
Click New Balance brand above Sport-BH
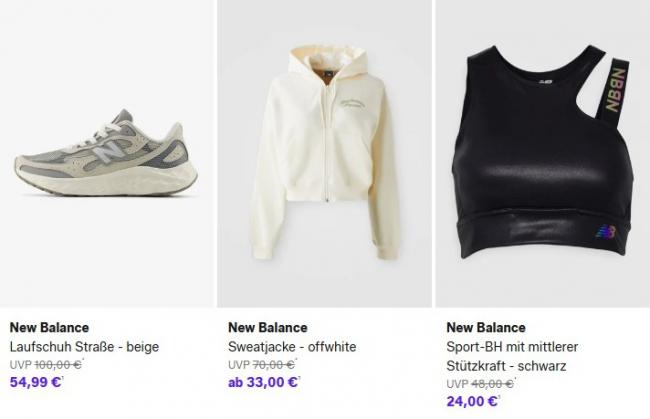pos(486,327)
